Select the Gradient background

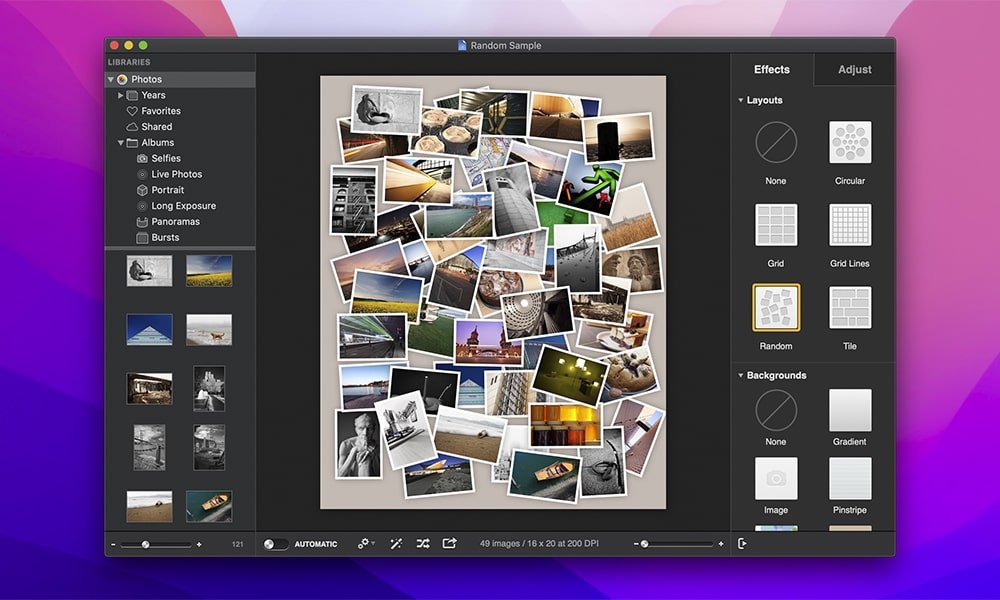850,410
